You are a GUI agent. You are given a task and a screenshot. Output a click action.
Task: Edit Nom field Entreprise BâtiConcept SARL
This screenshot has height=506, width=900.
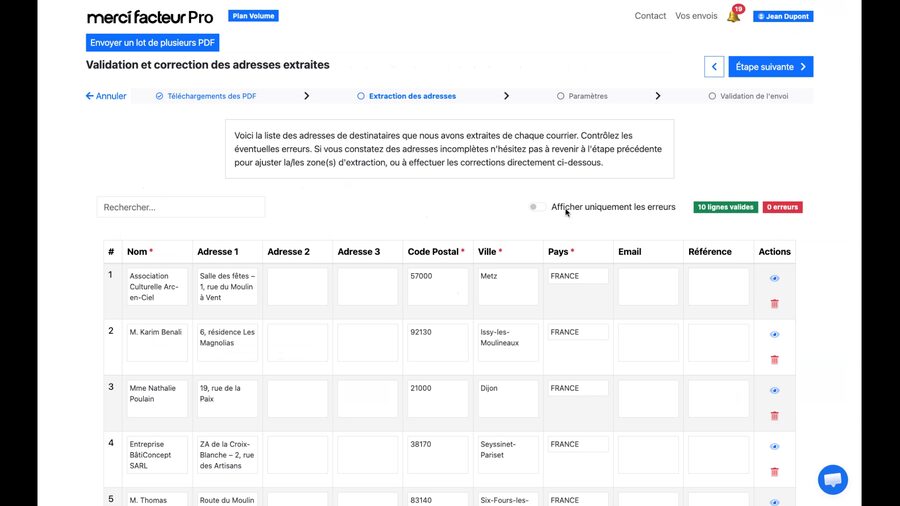click(x=157, y=455)
